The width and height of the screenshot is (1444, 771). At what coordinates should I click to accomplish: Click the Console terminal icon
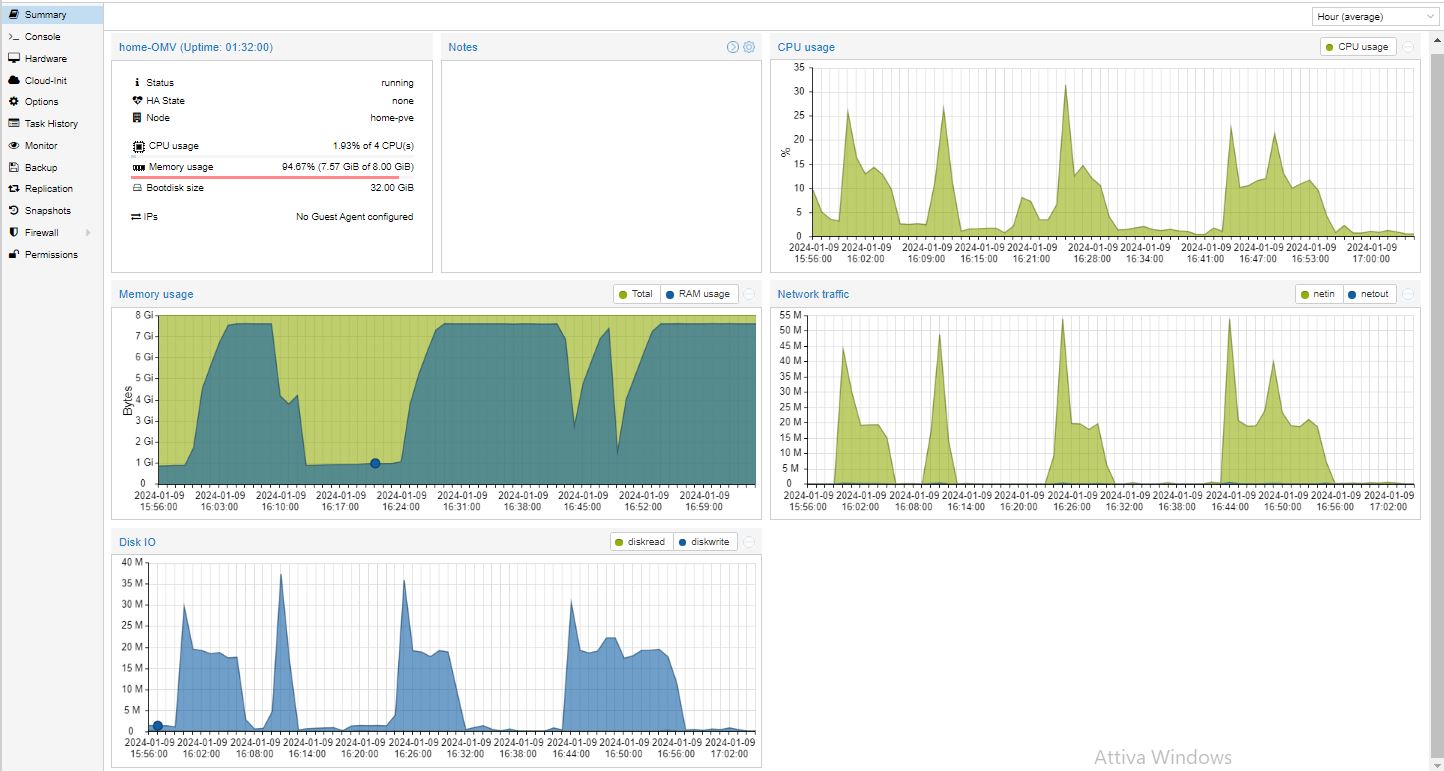click(x=14, y=37)
